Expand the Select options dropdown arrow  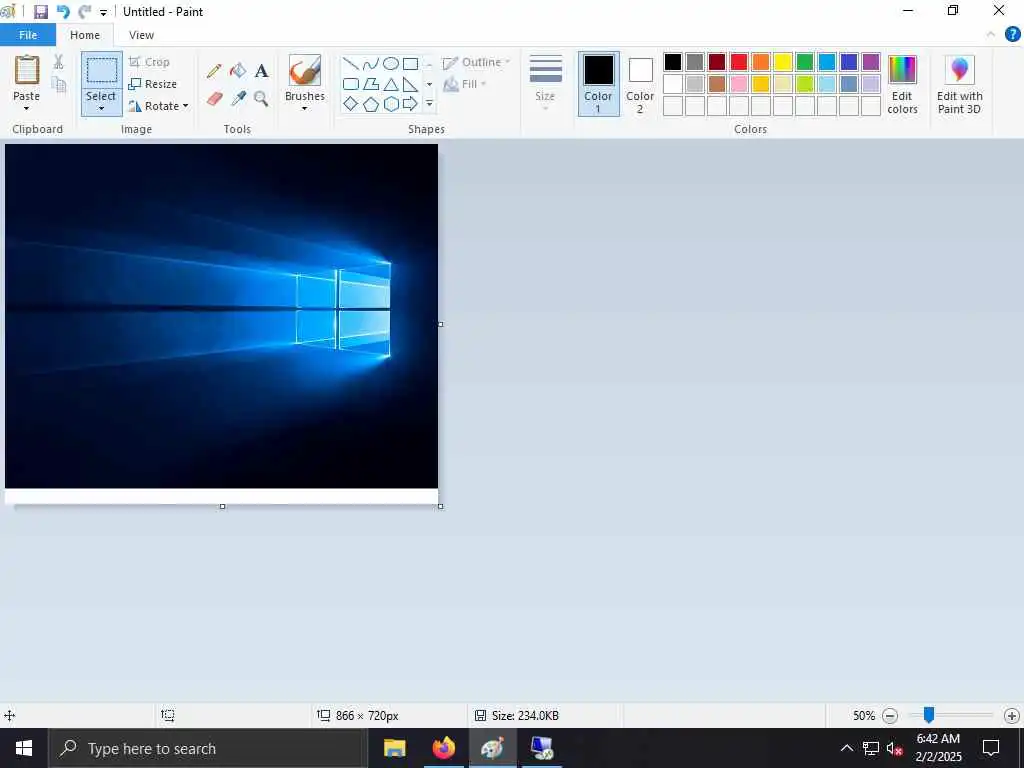coord(102,103)
